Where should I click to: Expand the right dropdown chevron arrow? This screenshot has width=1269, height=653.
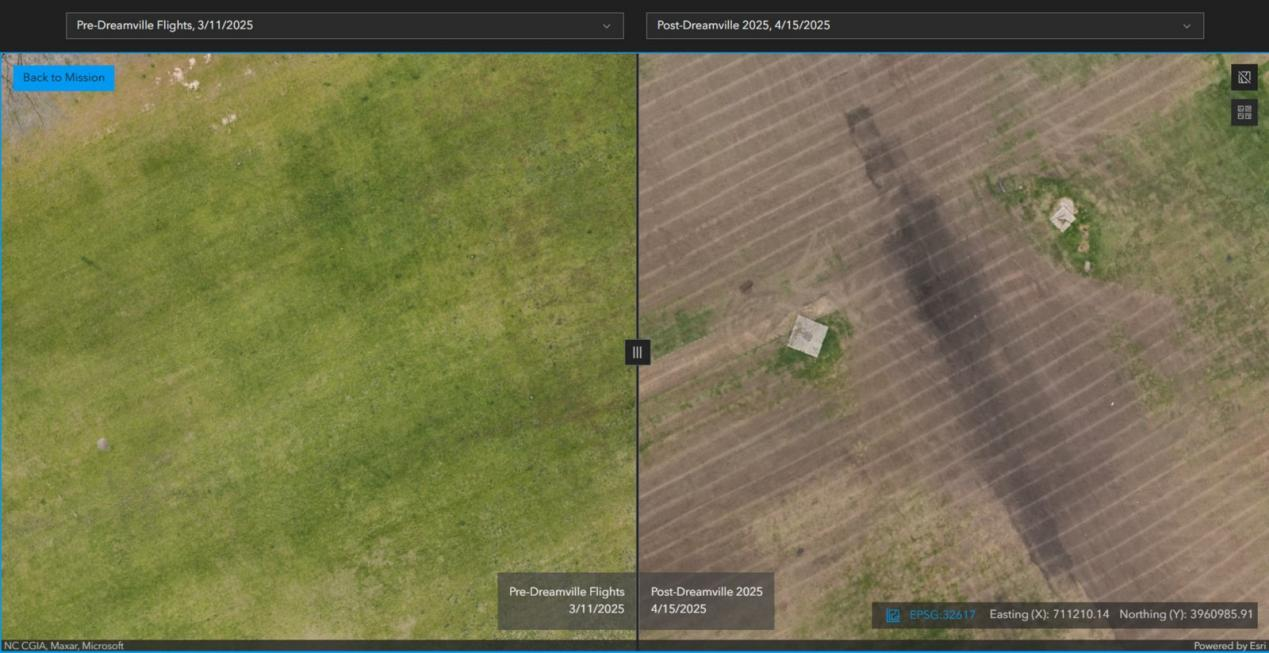click(1187, 26)
